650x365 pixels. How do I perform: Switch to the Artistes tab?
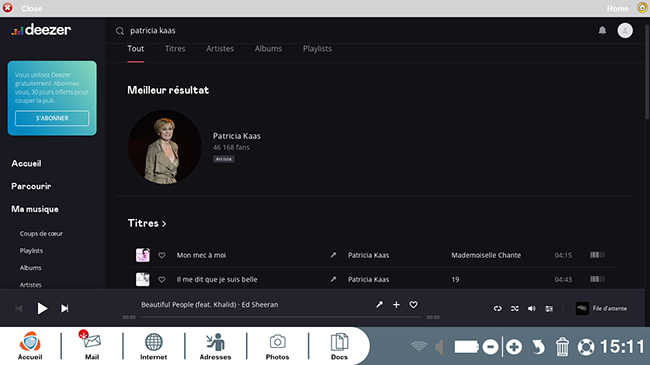tap(220, 49)
